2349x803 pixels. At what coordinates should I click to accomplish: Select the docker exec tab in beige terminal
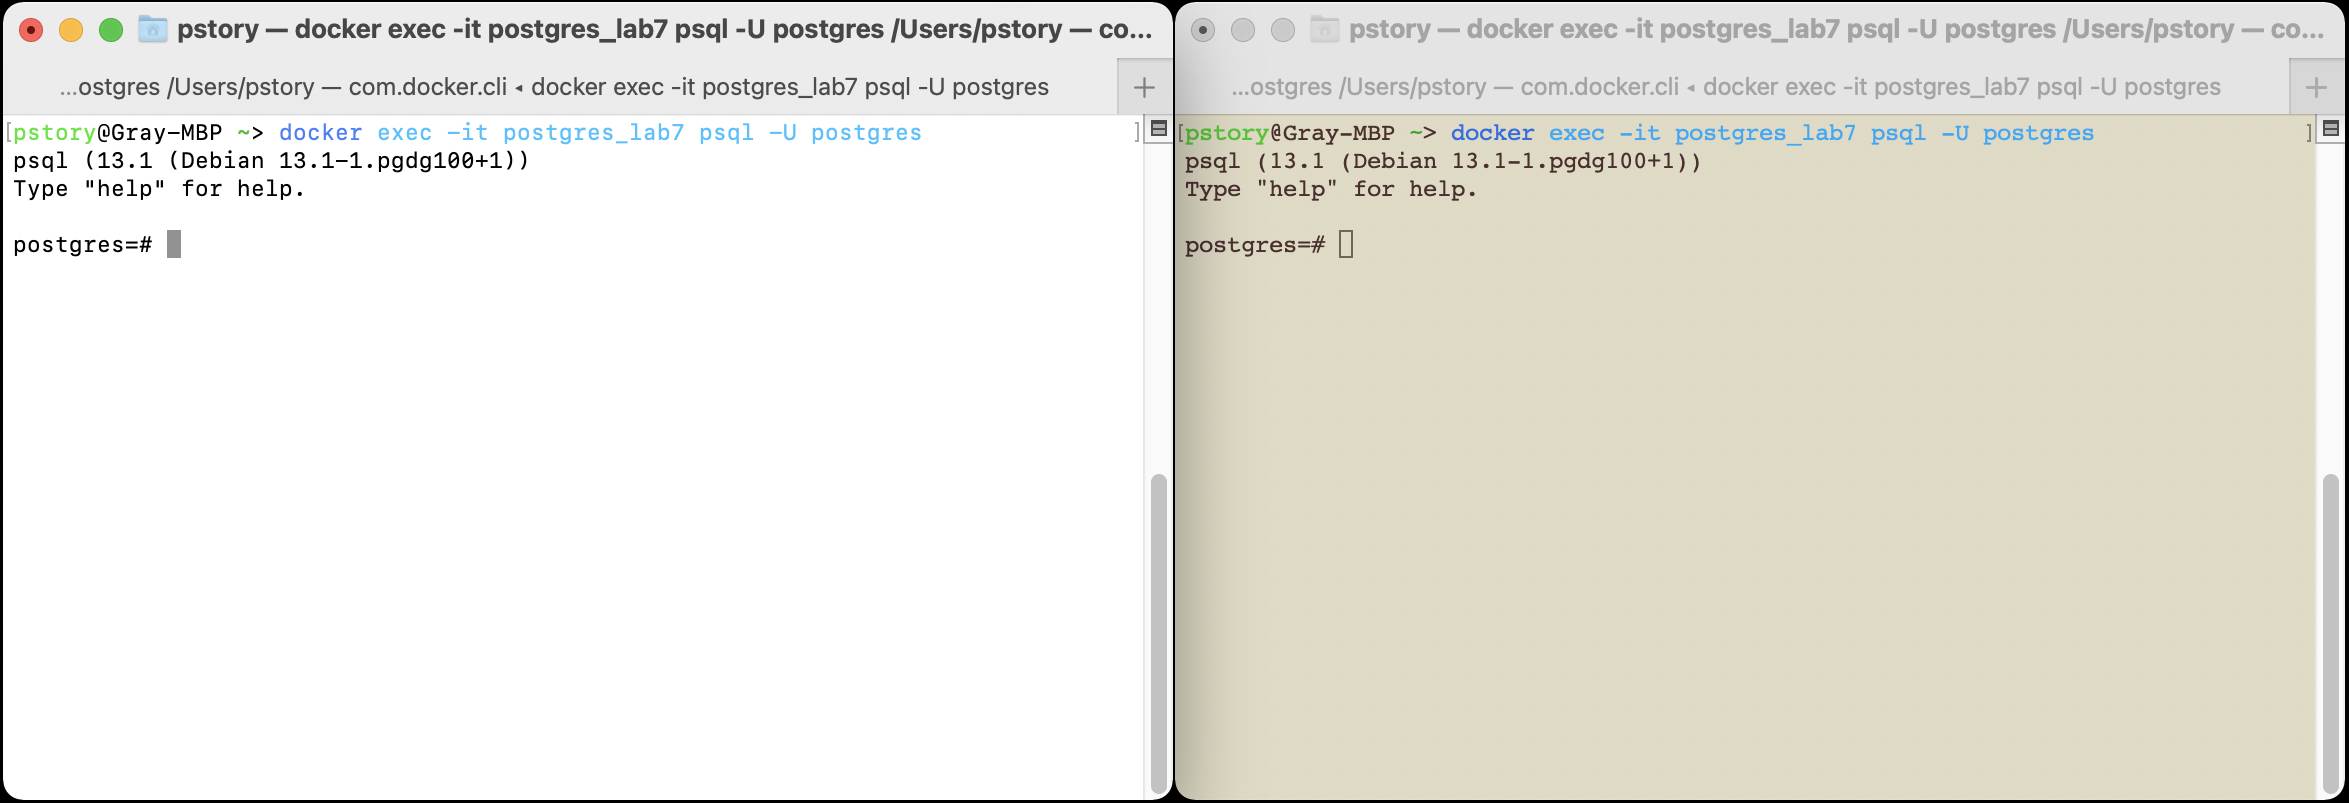[1726, 88]
